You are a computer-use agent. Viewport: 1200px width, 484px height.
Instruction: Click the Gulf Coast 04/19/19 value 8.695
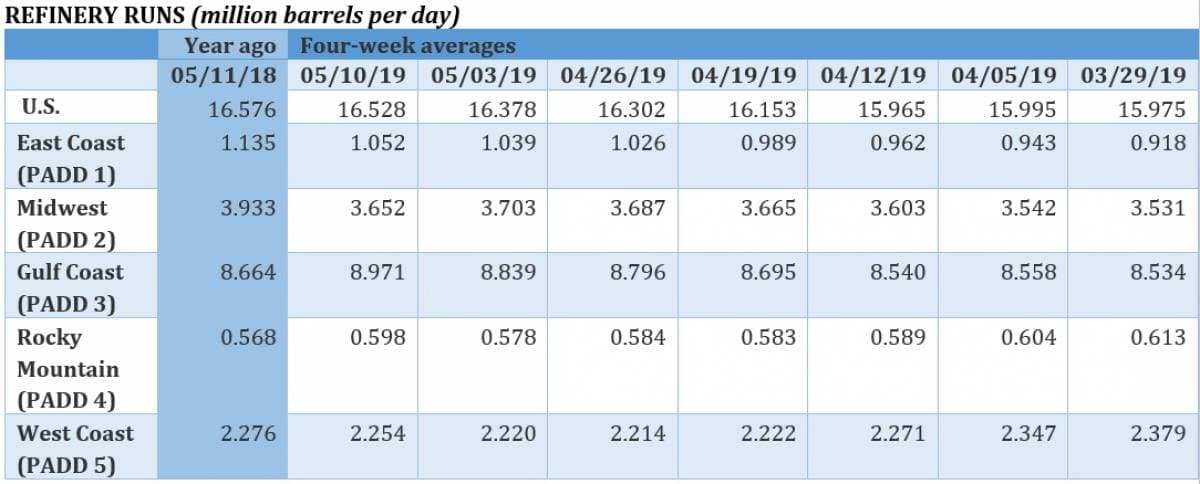coord(769,272)
